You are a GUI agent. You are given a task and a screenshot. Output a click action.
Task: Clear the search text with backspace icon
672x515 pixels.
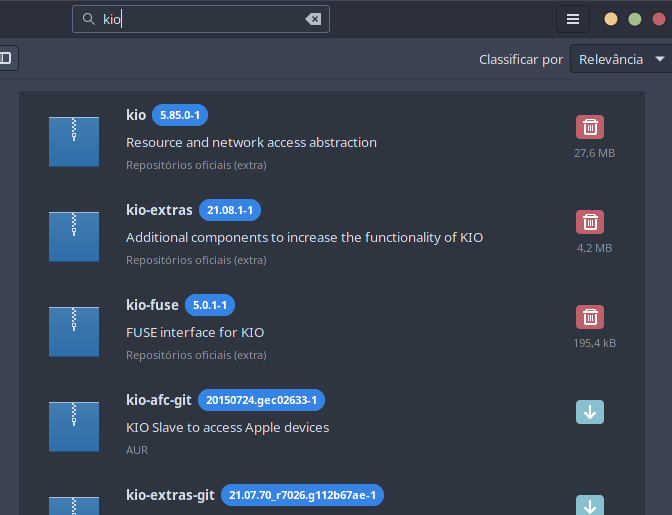pyautogui.click(x=313, y=19)
